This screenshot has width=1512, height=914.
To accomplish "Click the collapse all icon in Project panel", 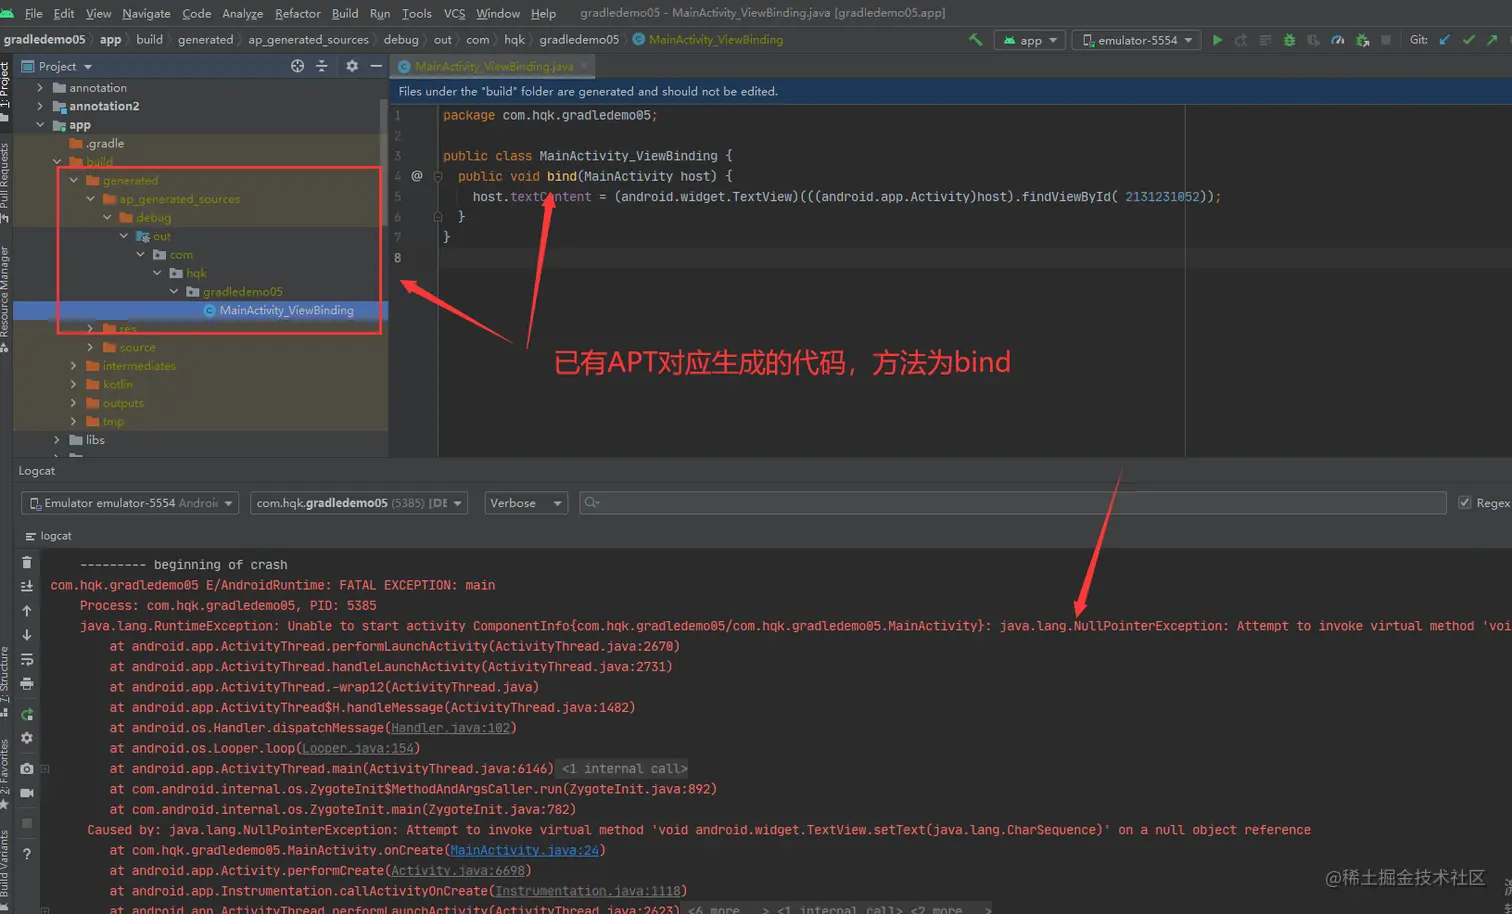I will pos(322,66).
